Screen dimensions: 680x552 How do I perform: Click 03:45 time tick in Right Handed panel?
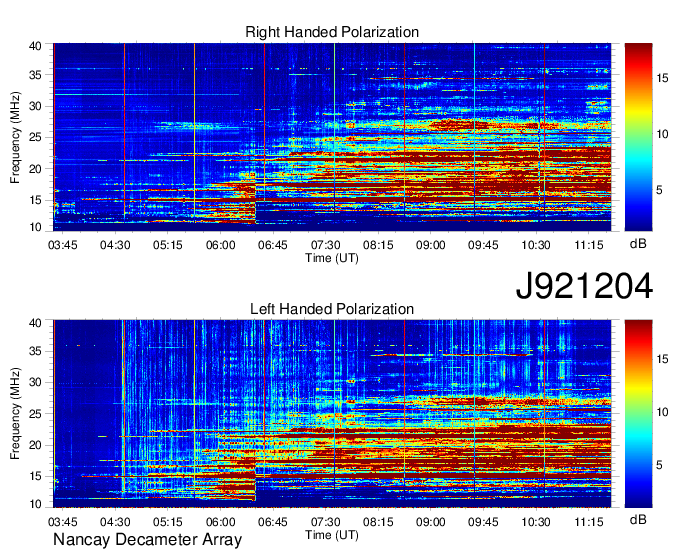tap(62, 245)
